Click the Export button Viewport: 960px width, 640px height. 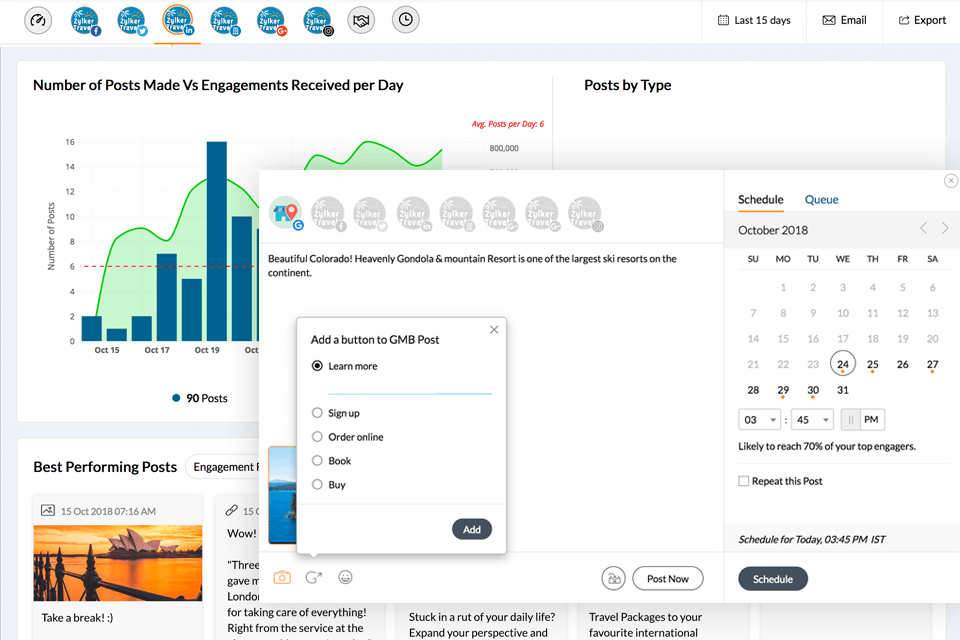click(922, 20)
